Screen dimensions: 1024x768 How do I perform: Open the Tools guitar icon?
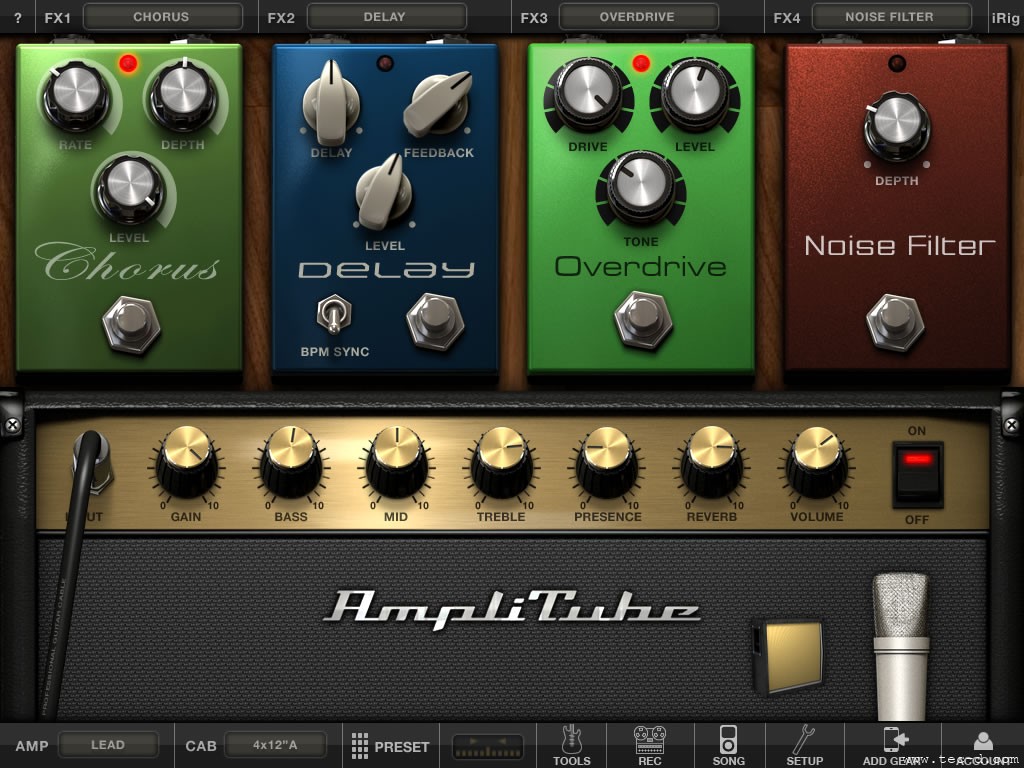[571, 745]
